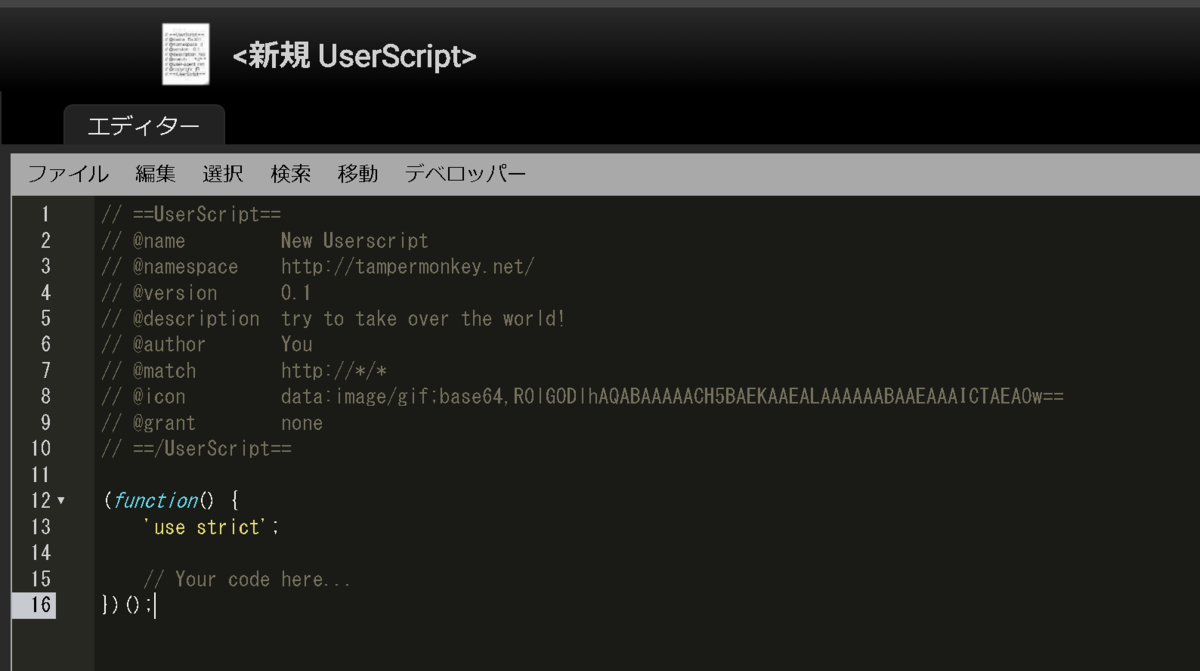The height and width of the screenshot is (671, 1200).
Task: Open the 選択 menu
Action: (x=223, y=174)
